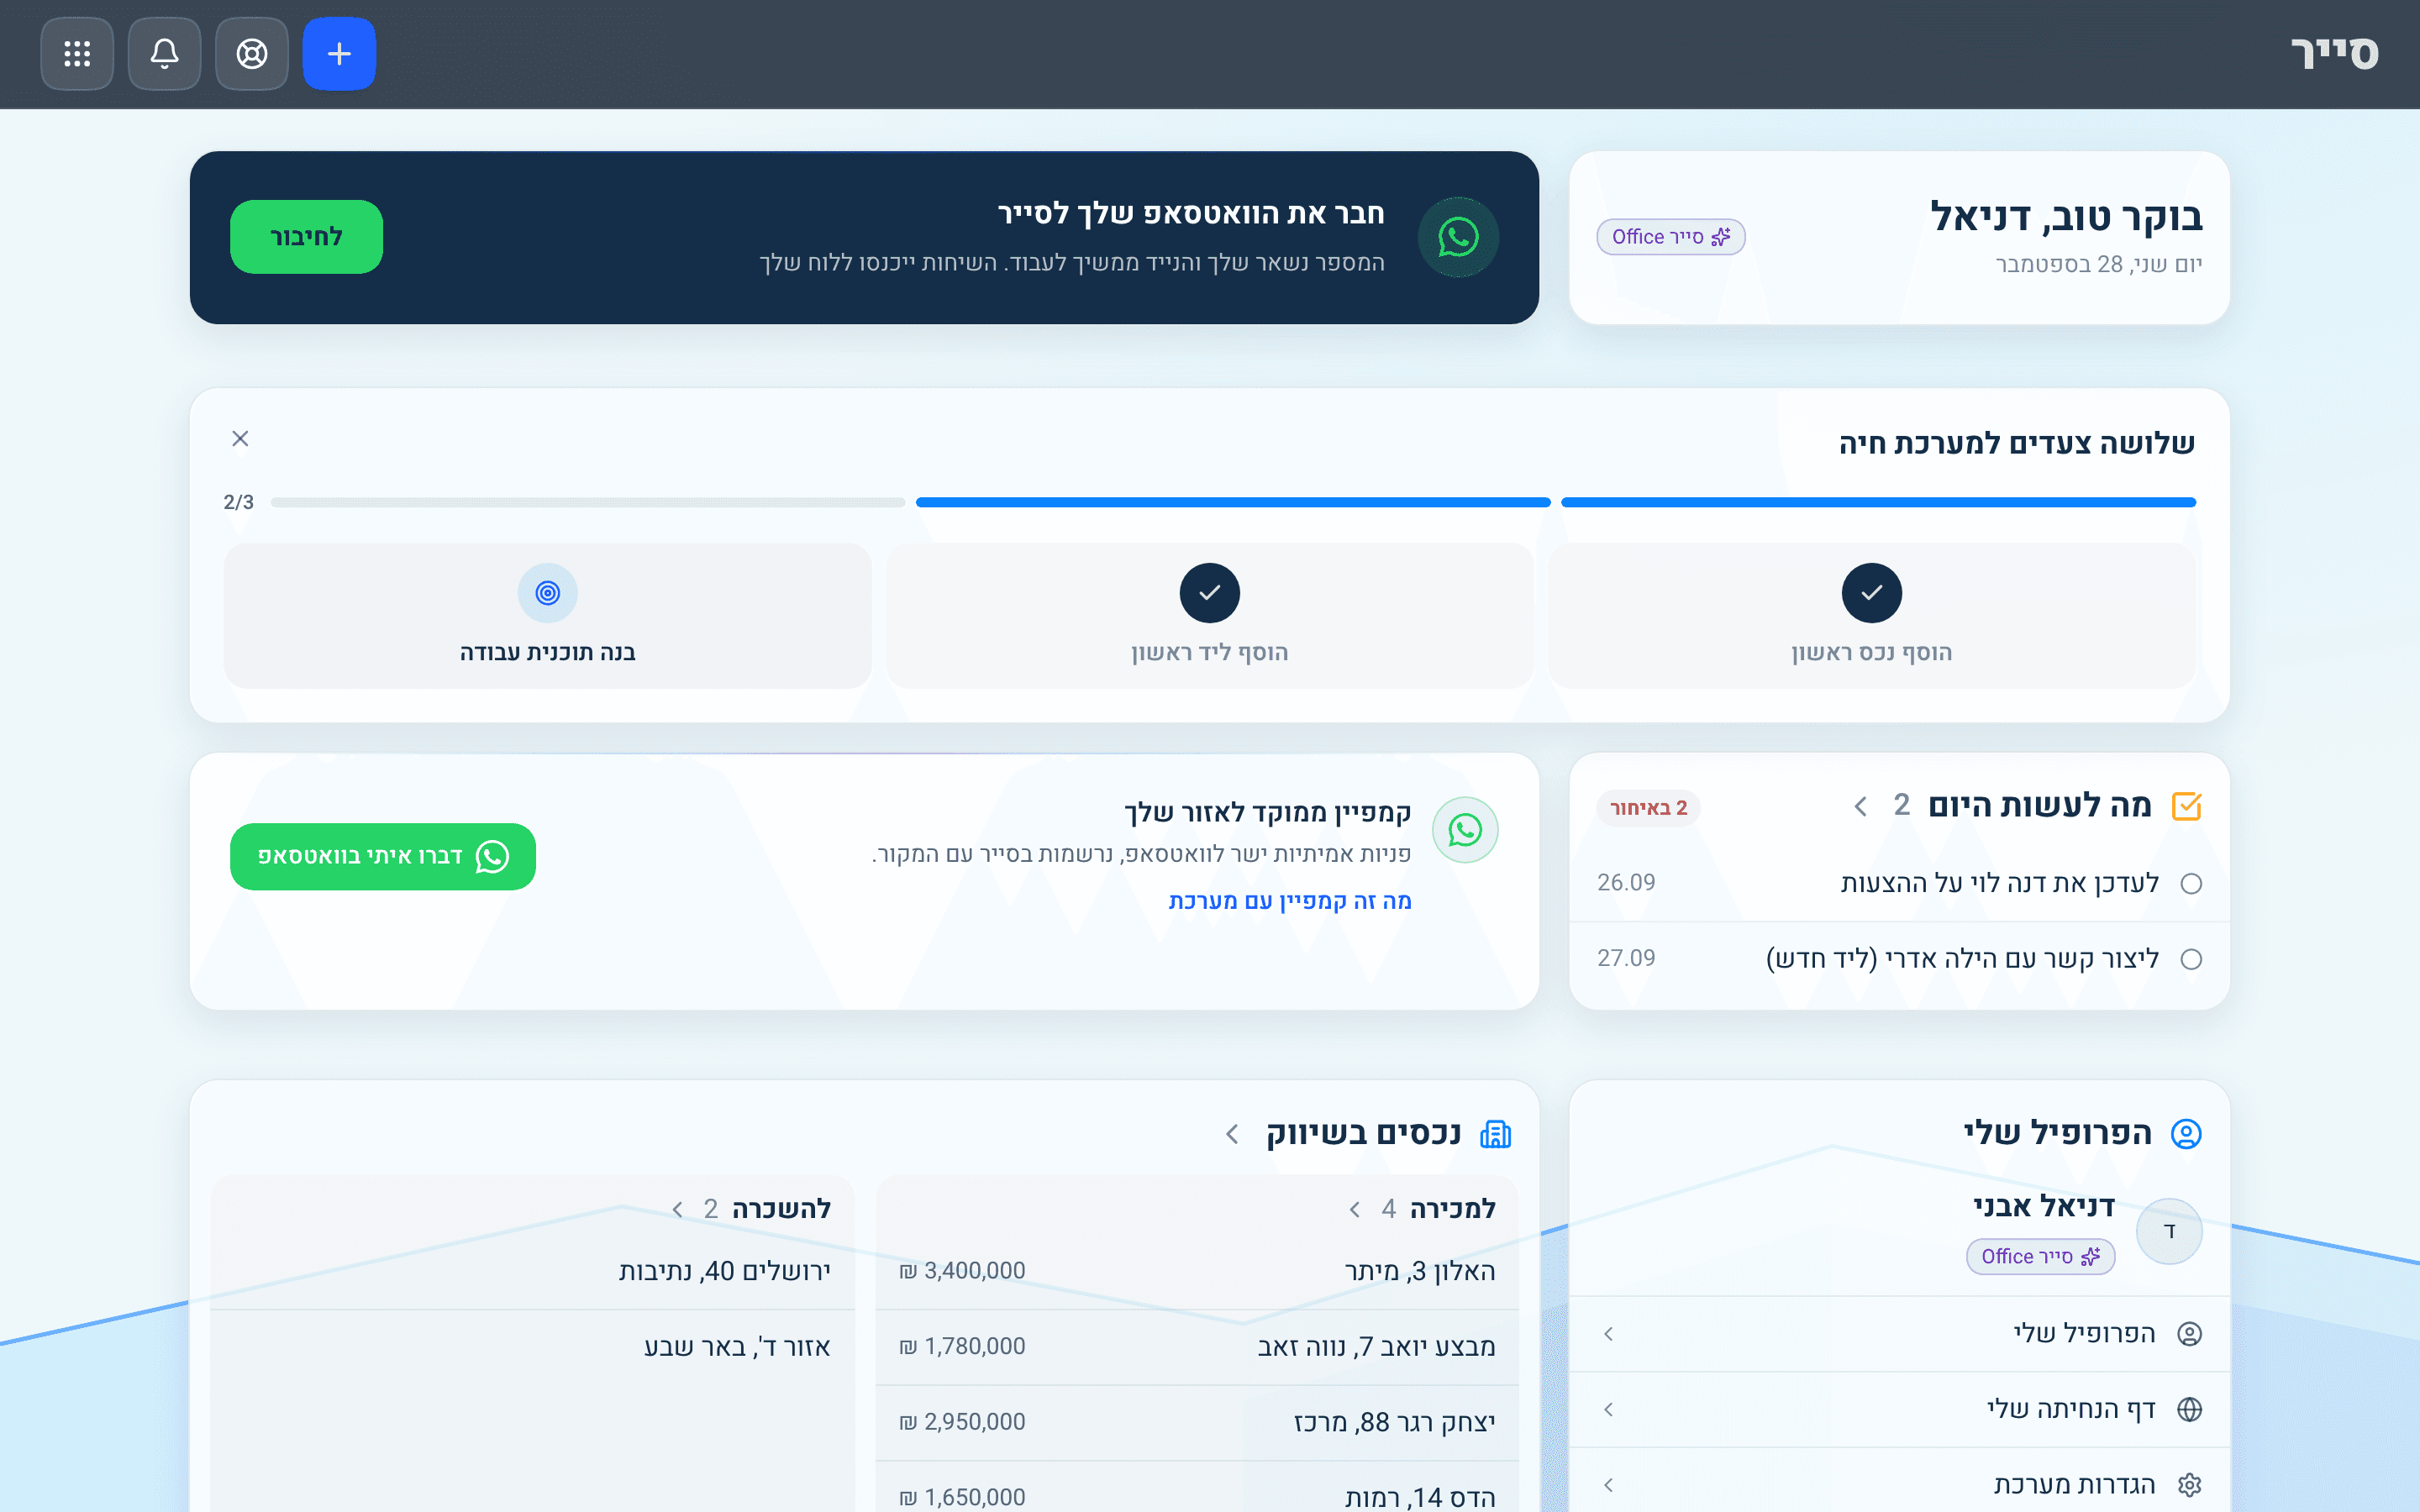Screen dimensions: 2420x1512
Task: Open listing האלון 3, מיתר
Action: pos(1197,1271)
